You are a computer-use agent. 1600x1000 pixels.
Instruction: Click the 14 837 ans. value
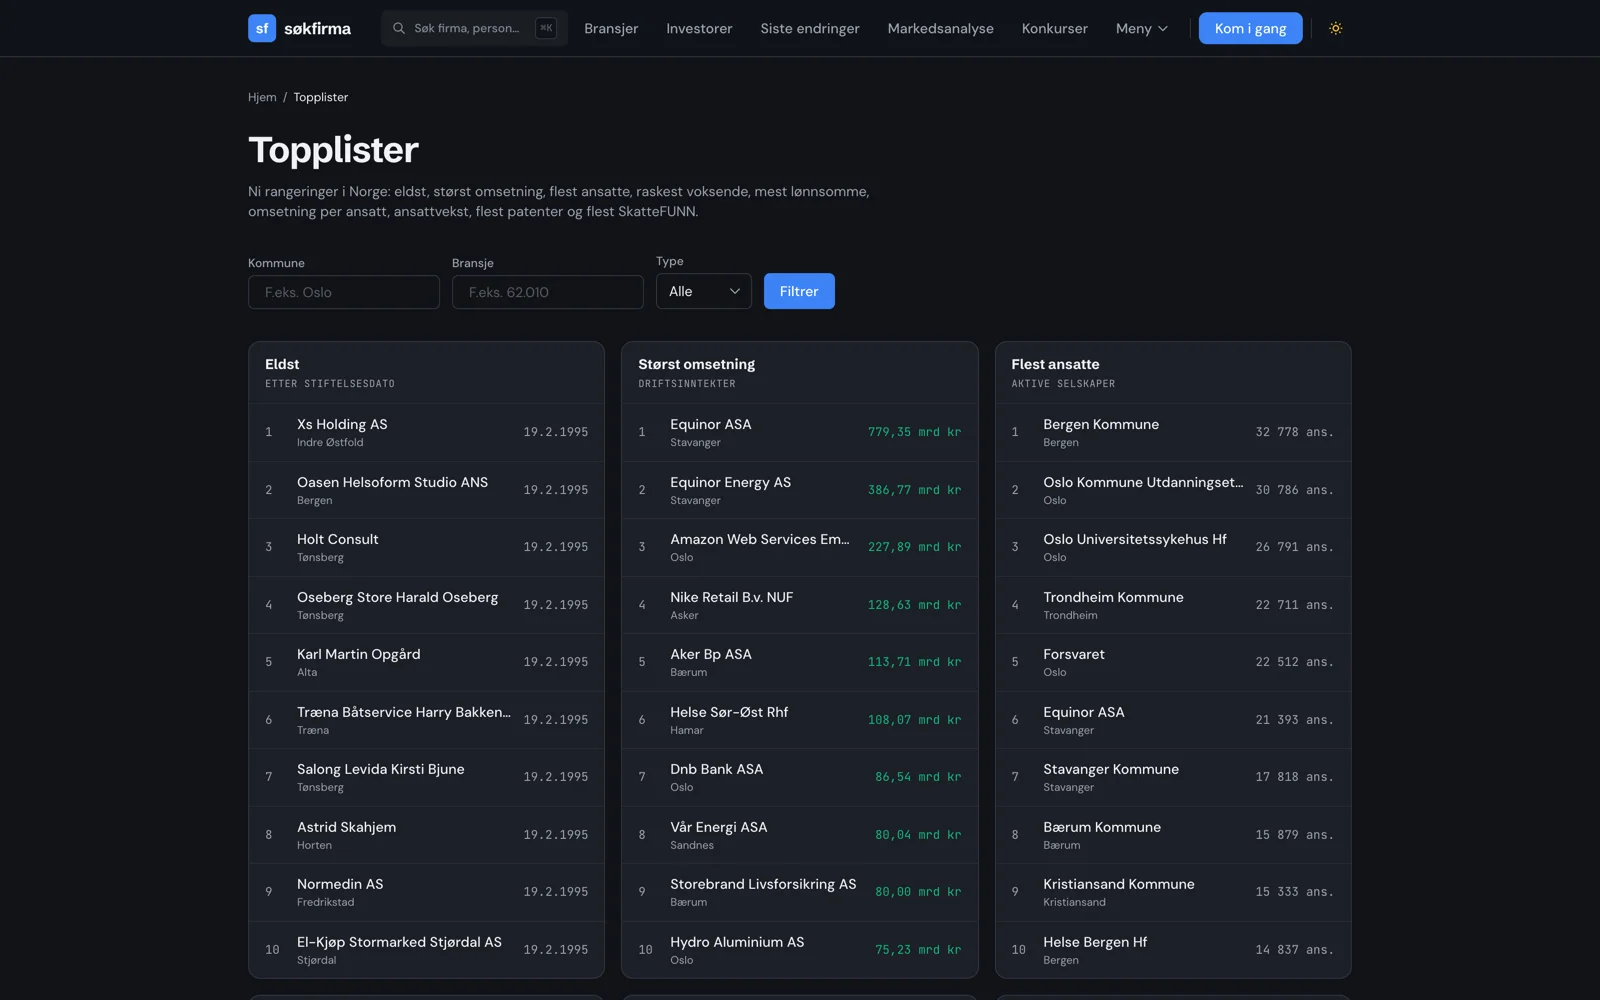(x=1294, y=950)
